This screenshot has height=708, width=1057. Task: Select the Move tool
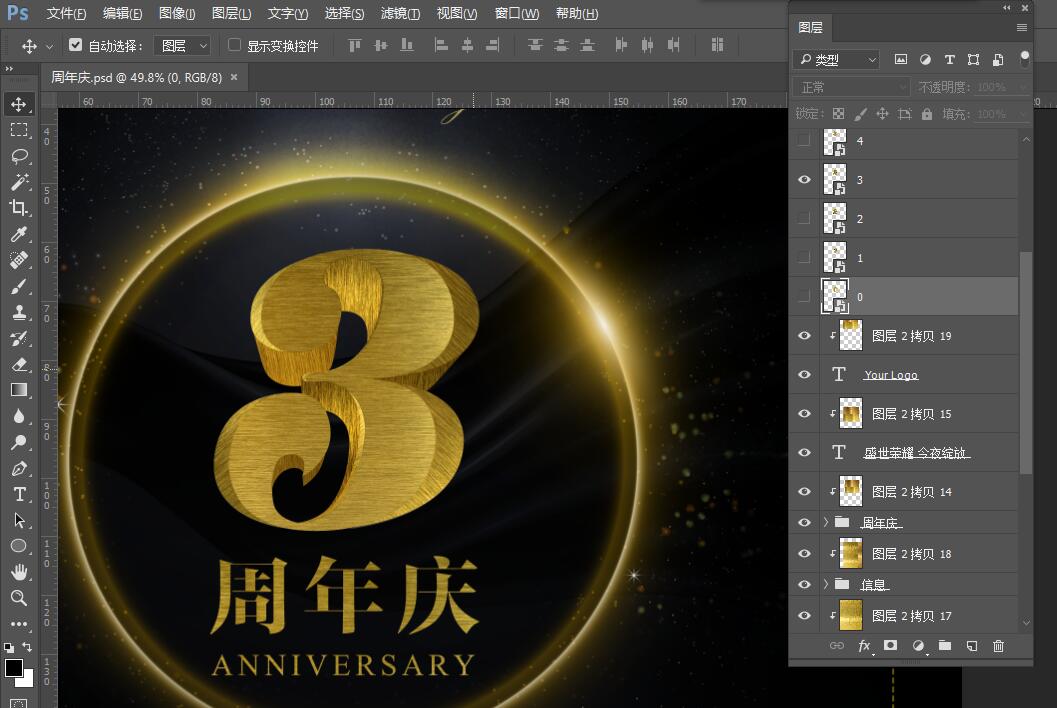[19, 104]
